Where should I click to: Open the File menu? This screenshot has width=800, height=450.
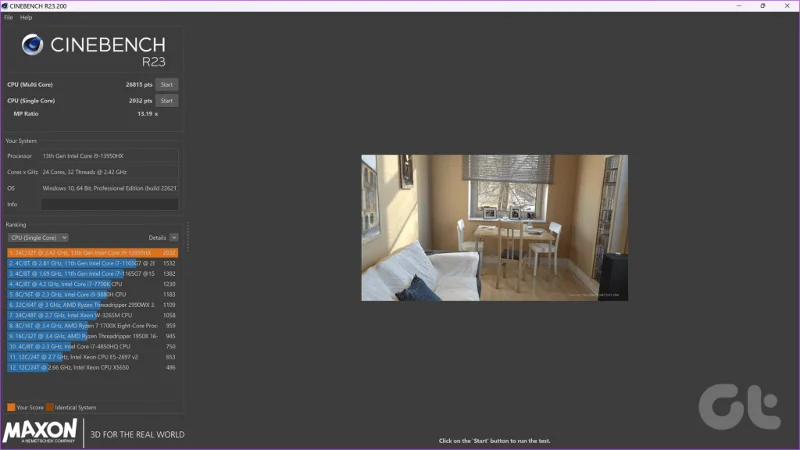point(8,17)
